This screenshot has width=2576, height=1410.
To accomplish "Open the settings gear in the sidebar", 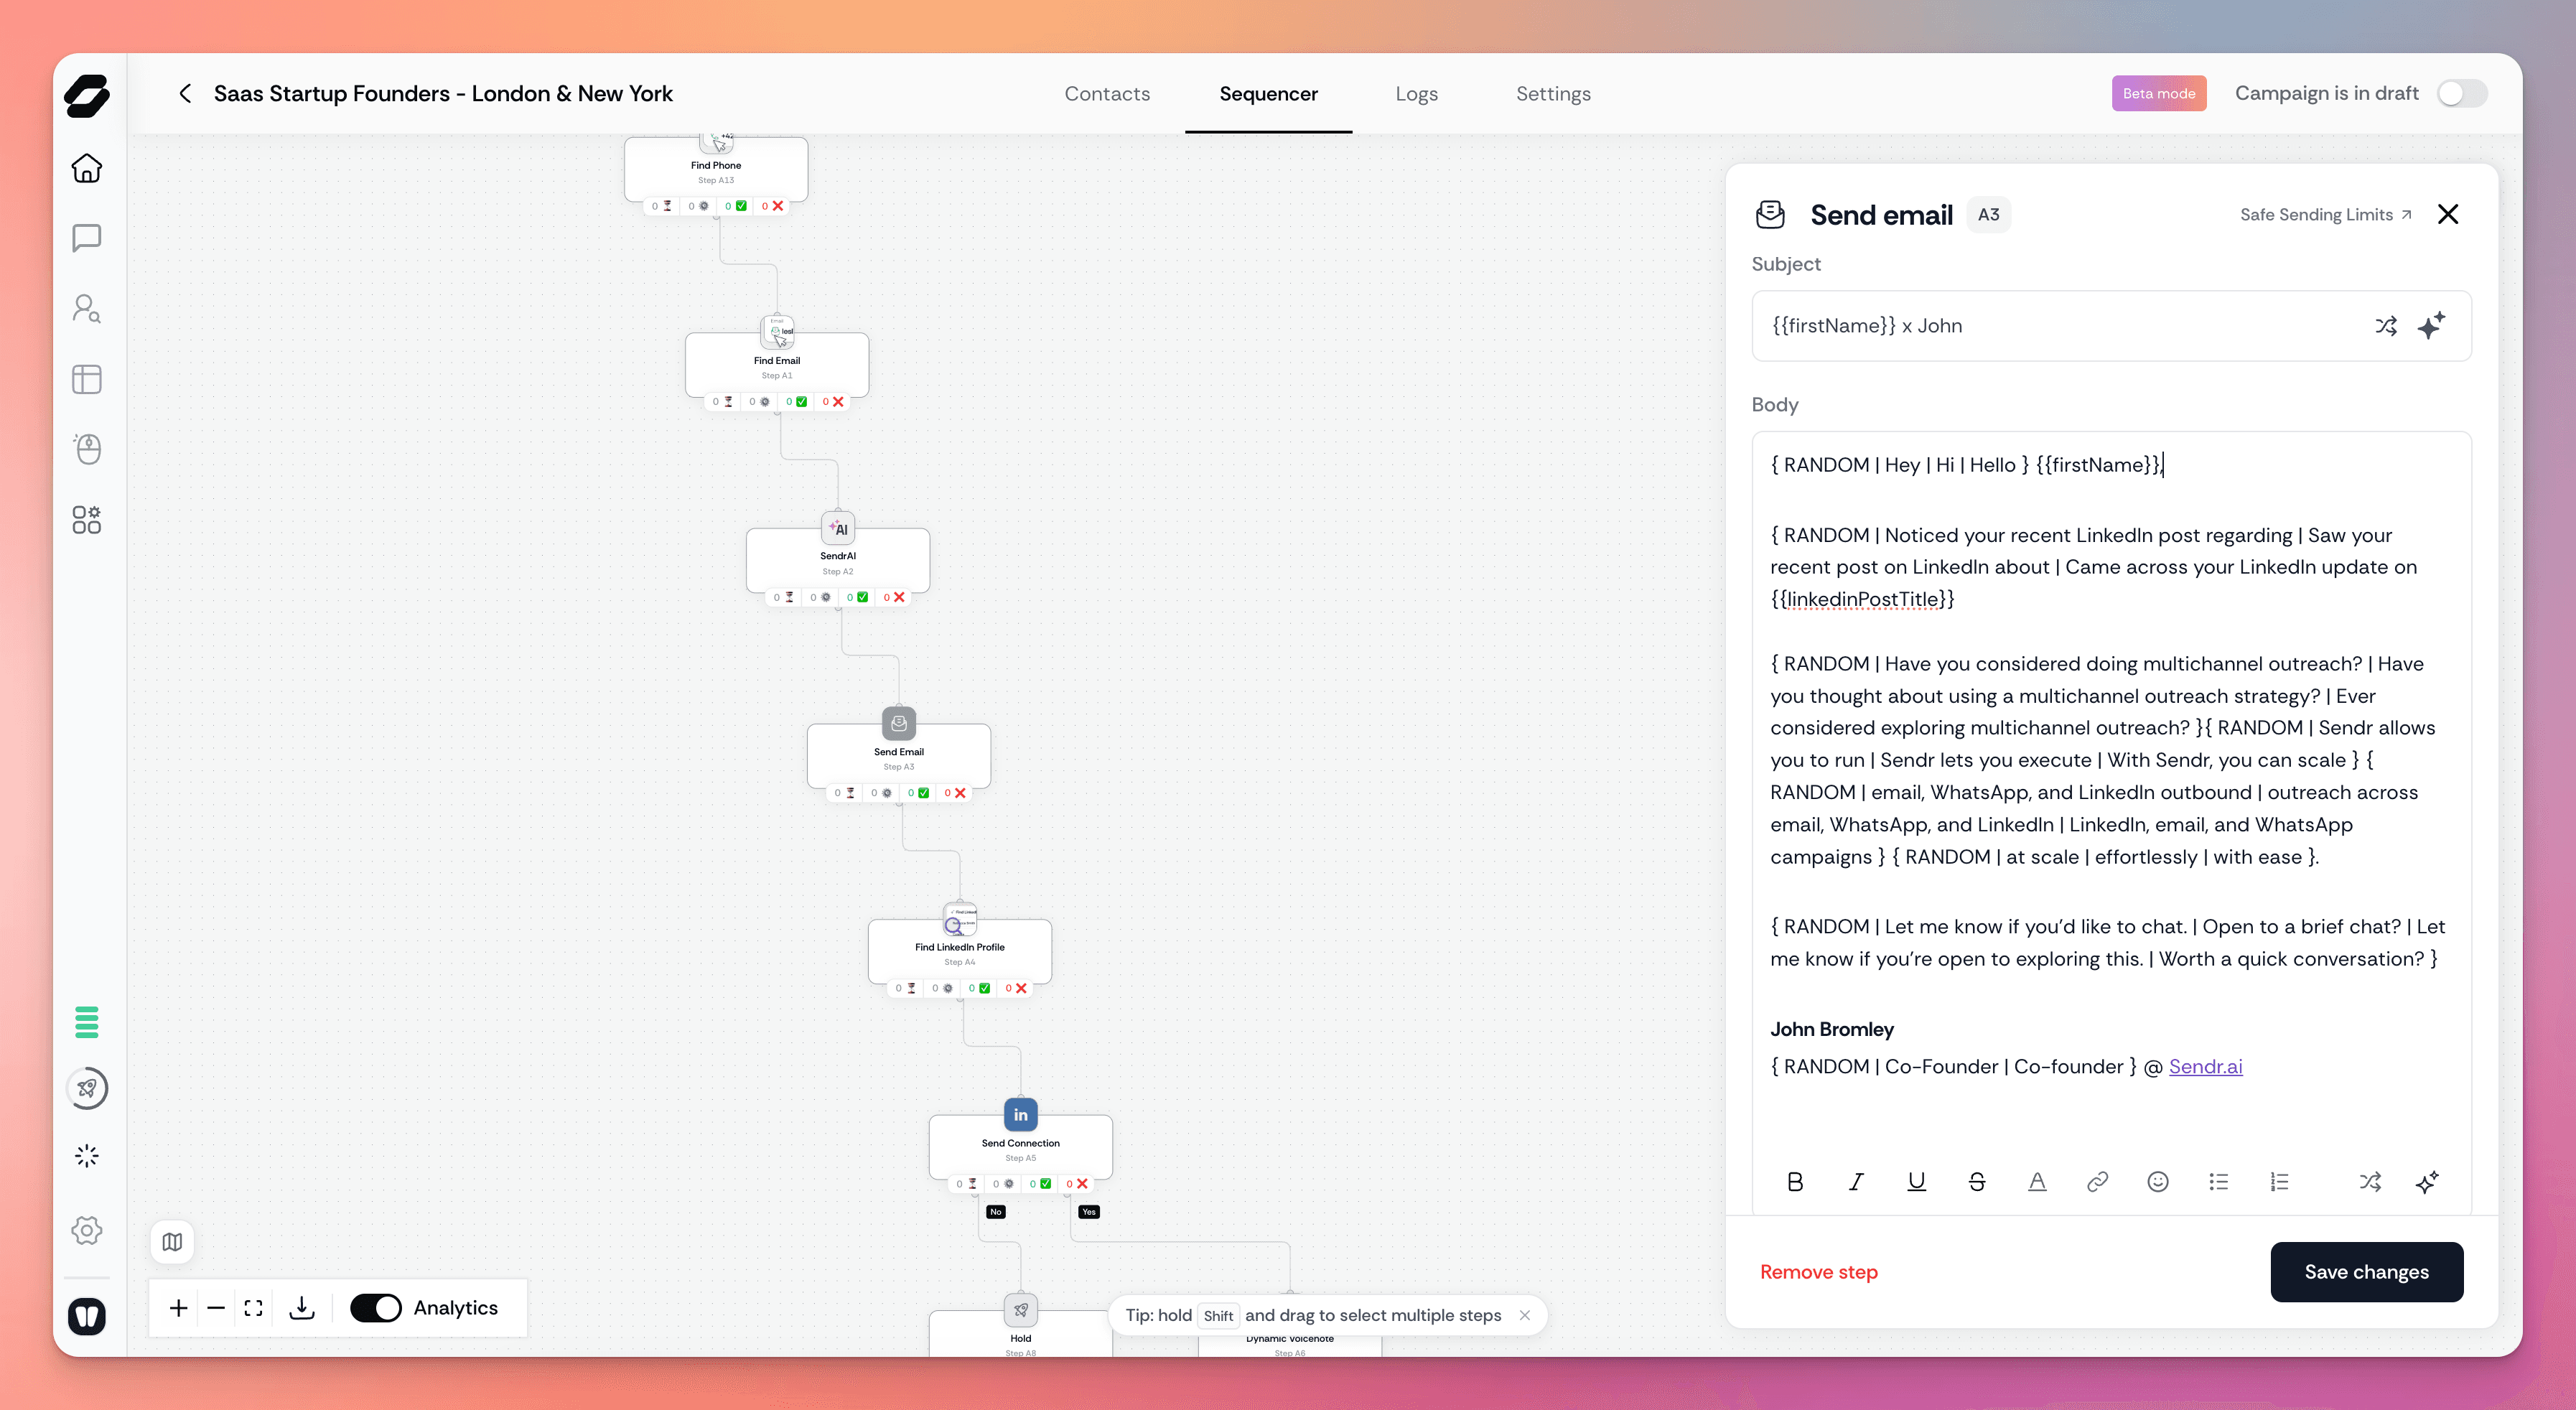I will tap(87, 1230).
